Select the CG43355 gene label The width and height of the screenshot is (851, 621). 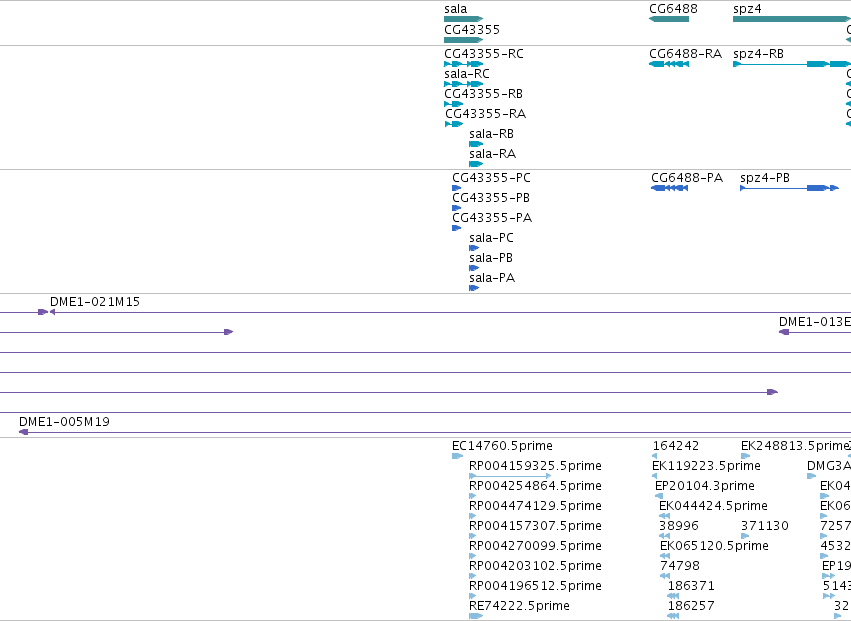[472, 29]
